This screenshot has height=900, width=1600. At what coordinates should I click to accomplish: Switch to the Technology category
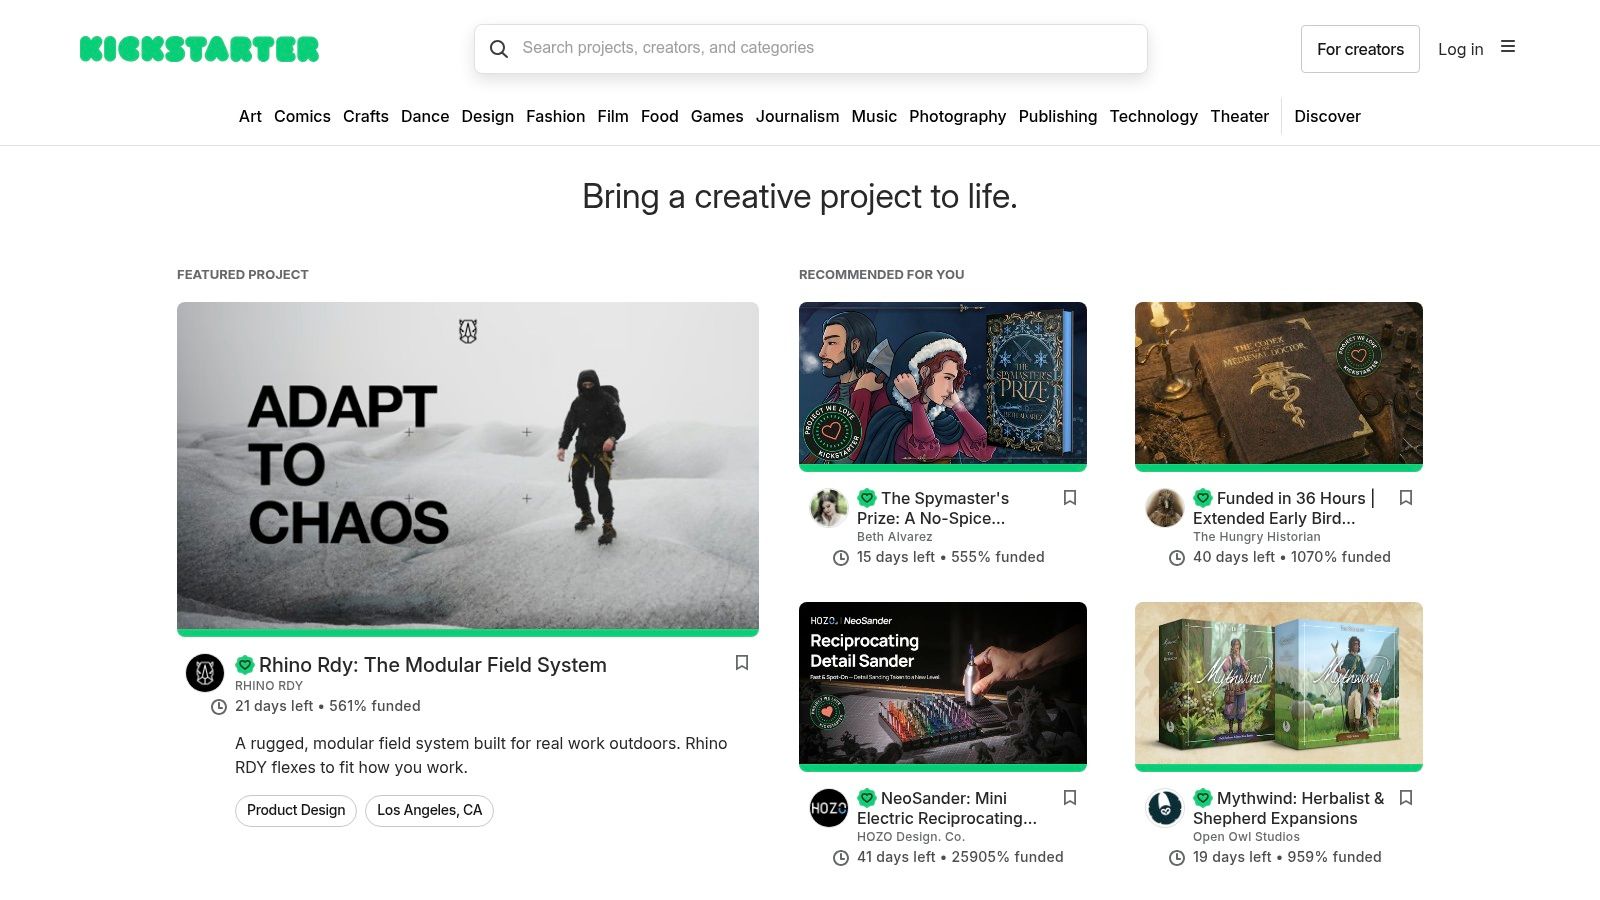(x=1153, y=117)
